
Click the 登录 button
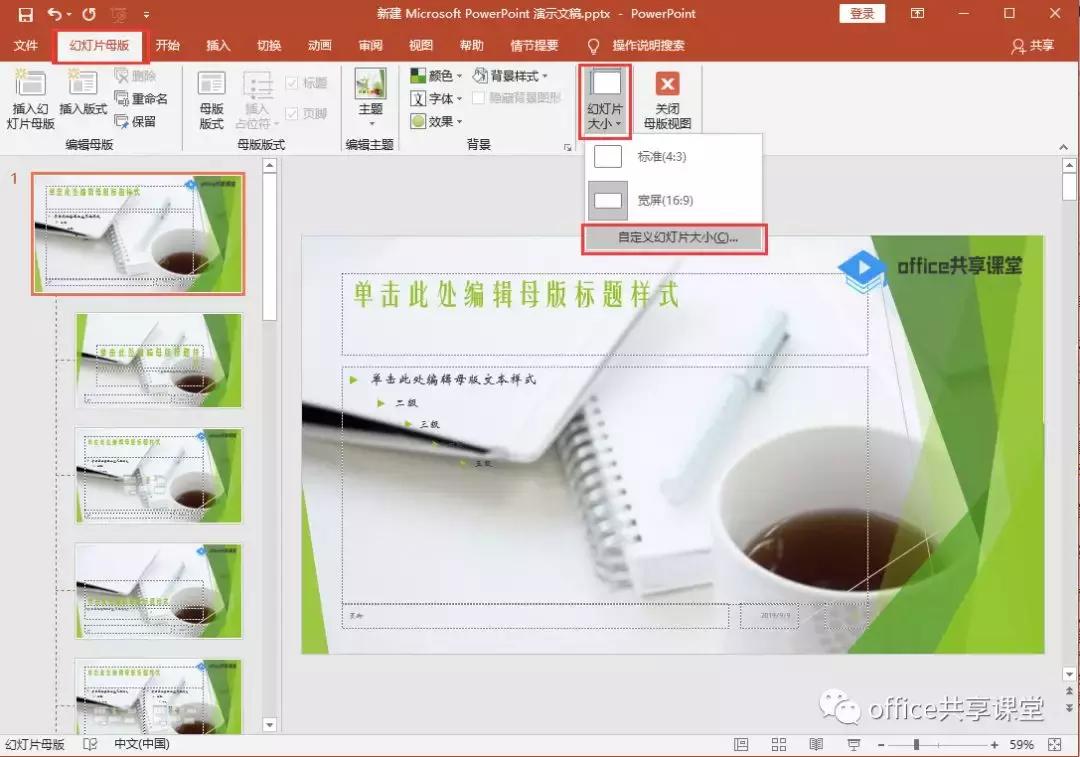pyautogui.click(x=861, y=14)
